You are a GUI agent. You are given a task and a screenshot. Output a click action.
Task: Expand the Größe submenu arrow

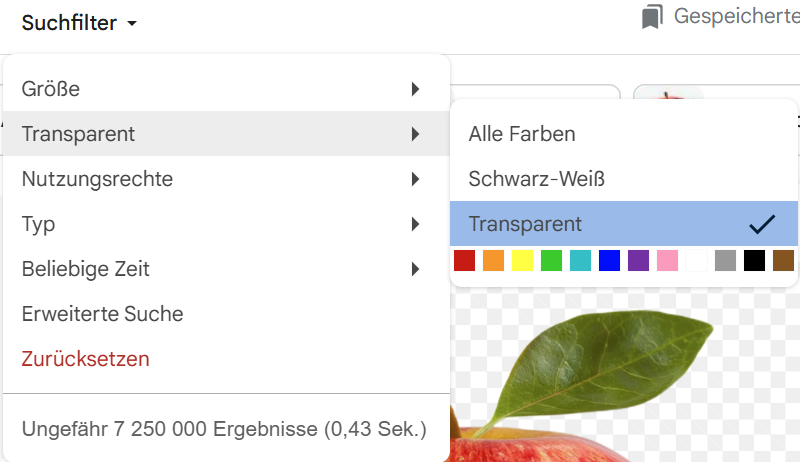pos(414,89)
